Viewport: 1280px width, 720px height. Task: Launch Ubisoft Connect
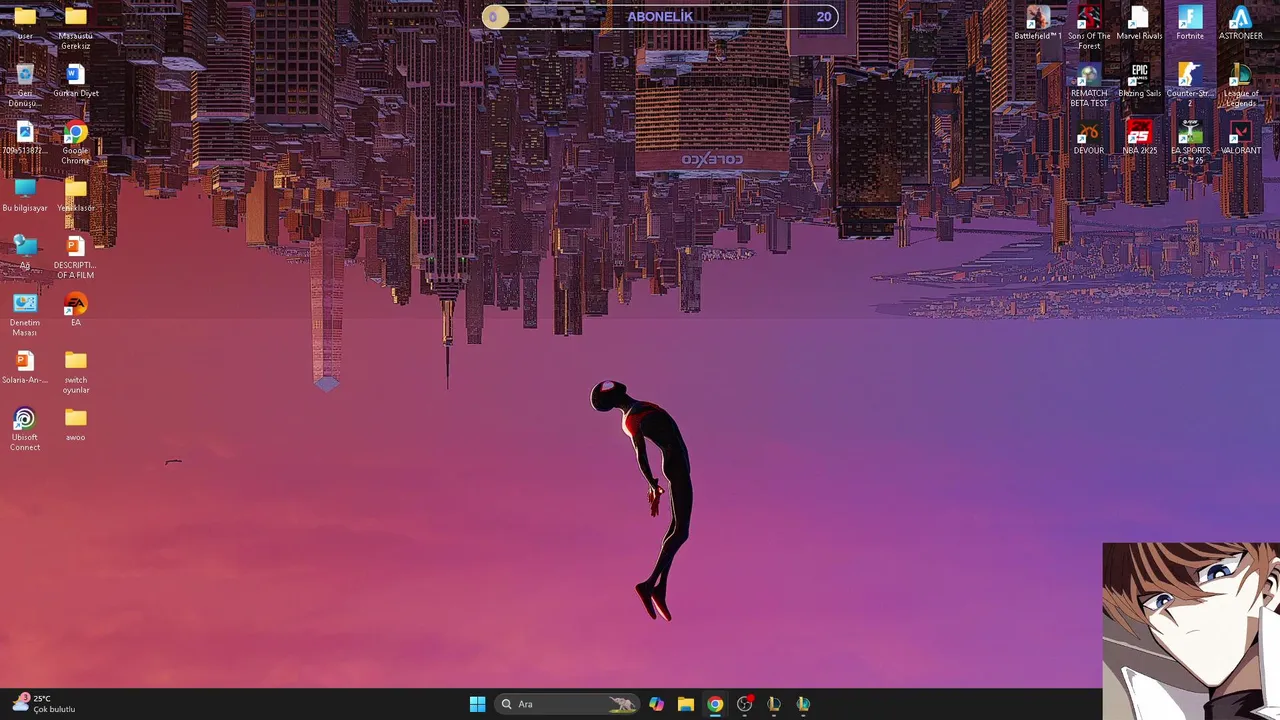click(x=25, y=429)
